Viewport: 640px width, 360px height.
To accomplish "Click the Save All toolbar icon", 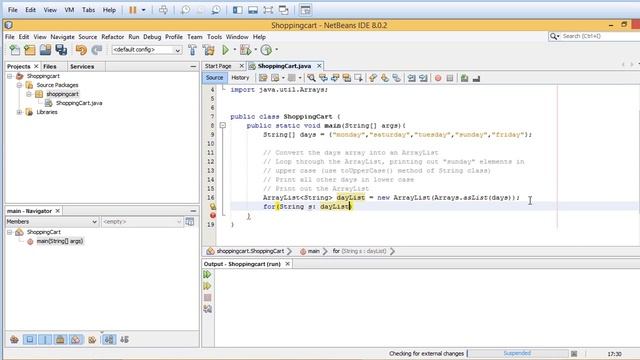I will [x=61, y=50].
